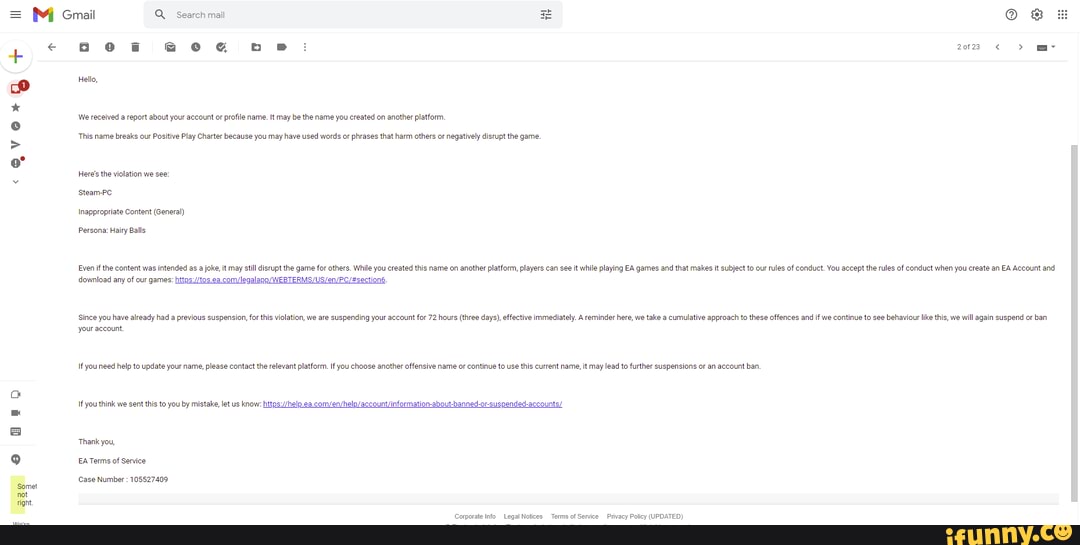The image size is (1080, 545).
Task: Click the 'Persona: Hairy Balls' line
Action: point(112,230)
